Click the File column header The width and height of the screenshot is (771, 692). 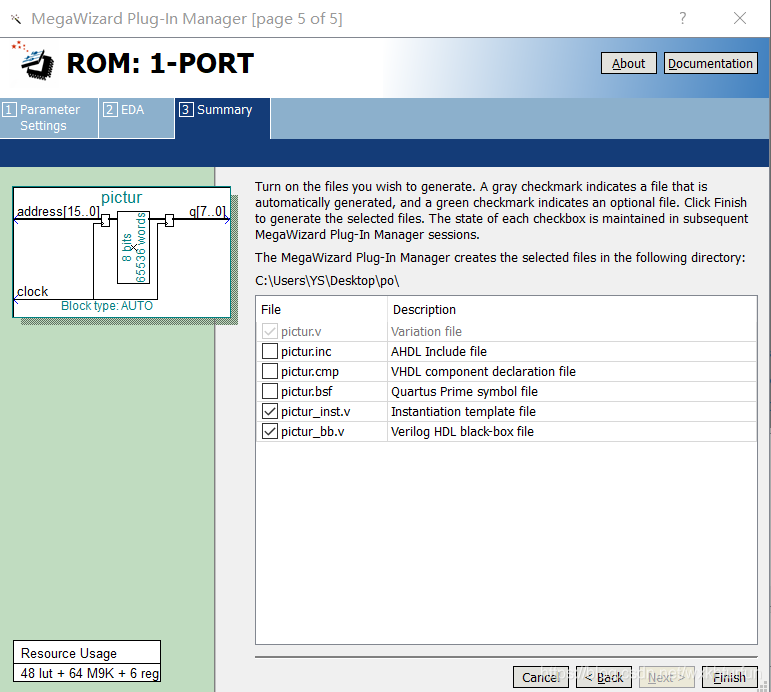tap(271, 309)
